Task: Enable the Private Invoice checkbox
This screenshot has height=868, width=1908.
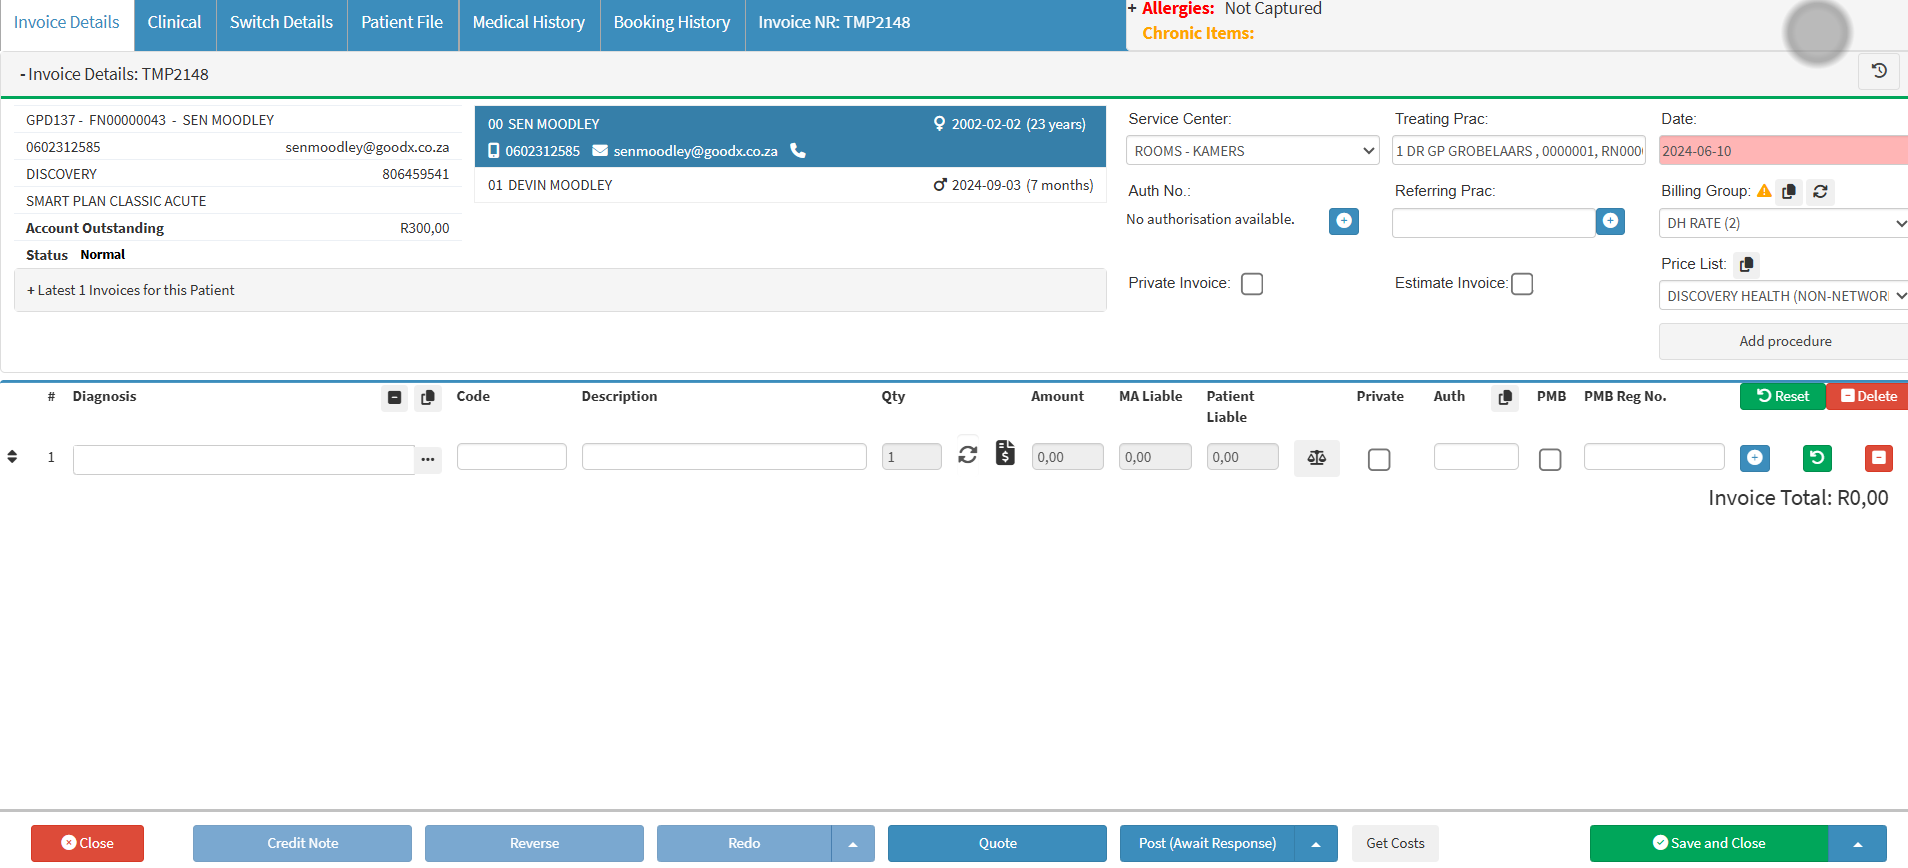Action: click(x=1251, y=284)
